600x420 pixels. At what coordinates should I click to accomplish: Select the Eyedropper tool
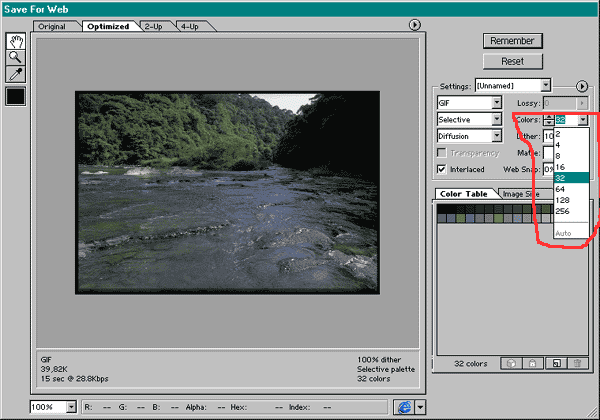point(16,74)
